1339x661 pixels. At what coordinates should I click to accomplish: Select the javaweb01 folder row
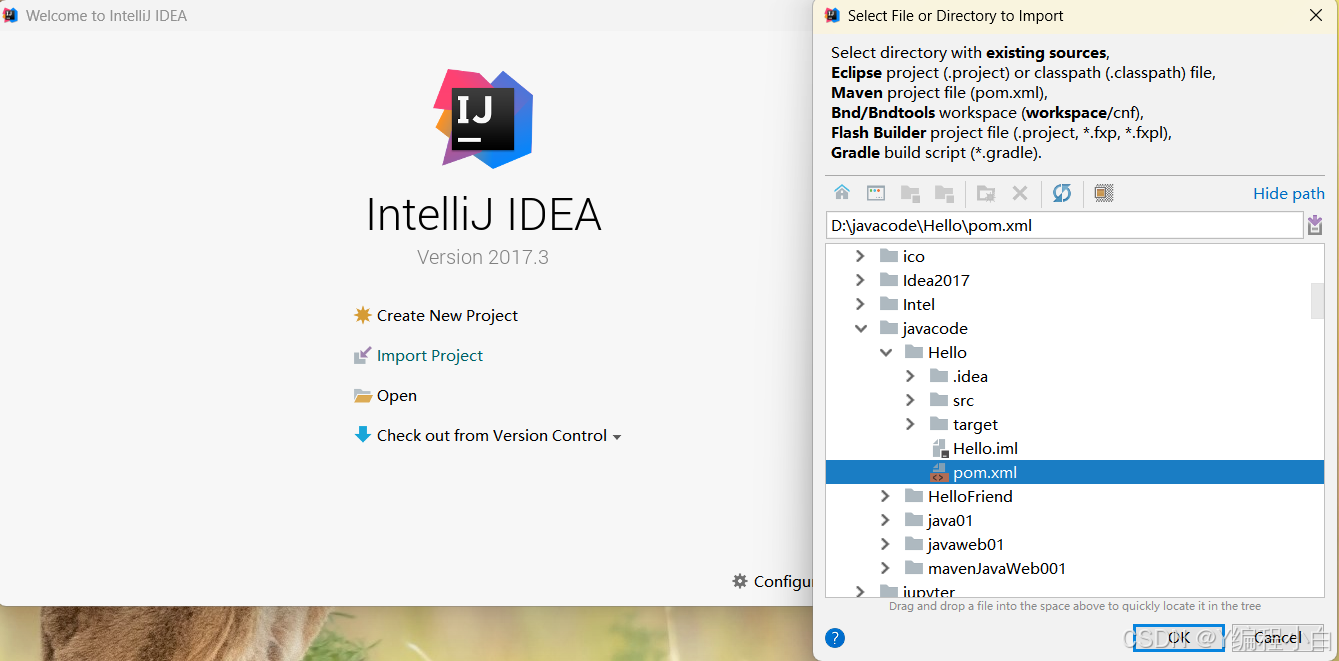tap(1075, 544)
